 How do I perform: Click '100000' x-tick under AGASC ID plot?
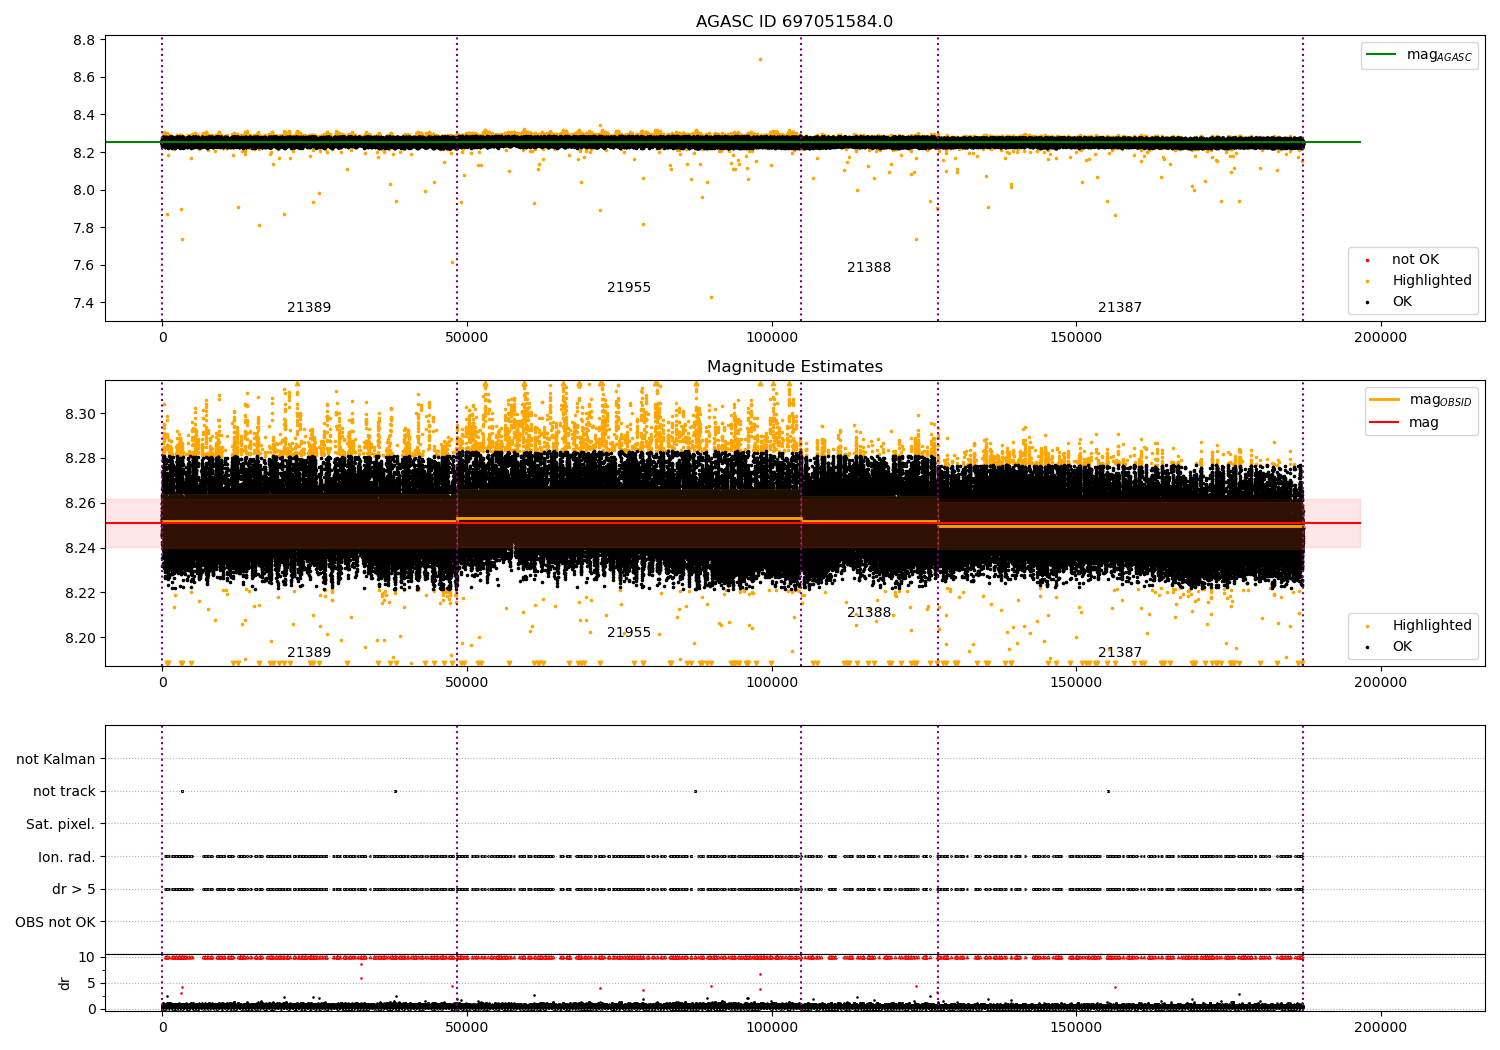pyautogui.click(x=772, y=338)
